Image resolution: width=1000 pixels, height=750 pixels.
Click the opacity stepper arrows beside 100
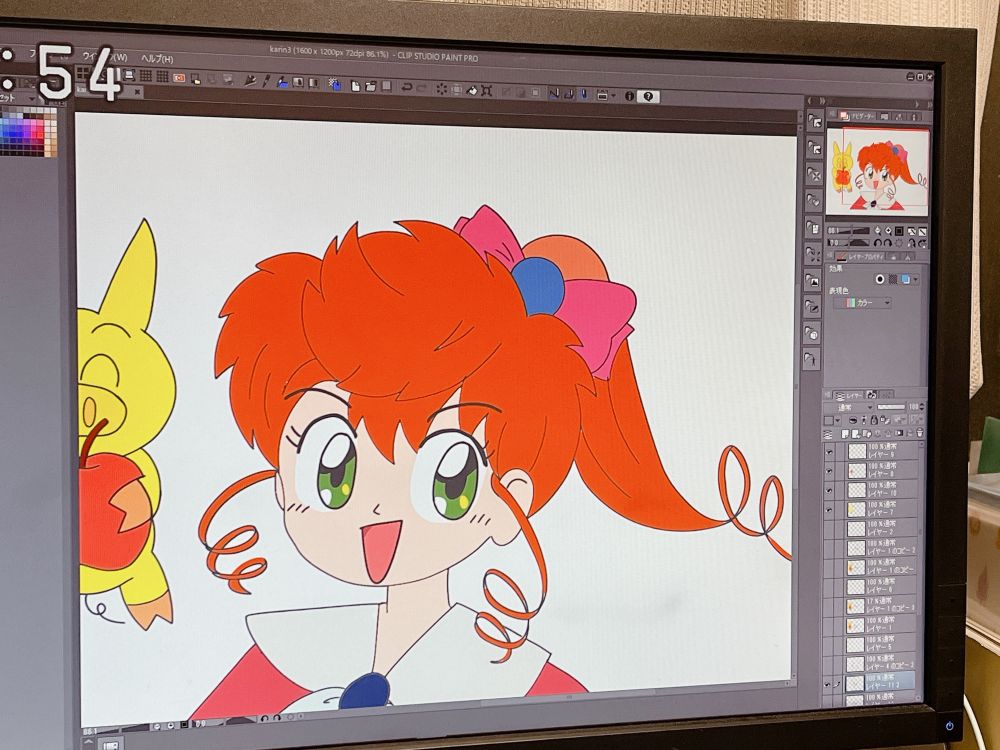[922, 406]
